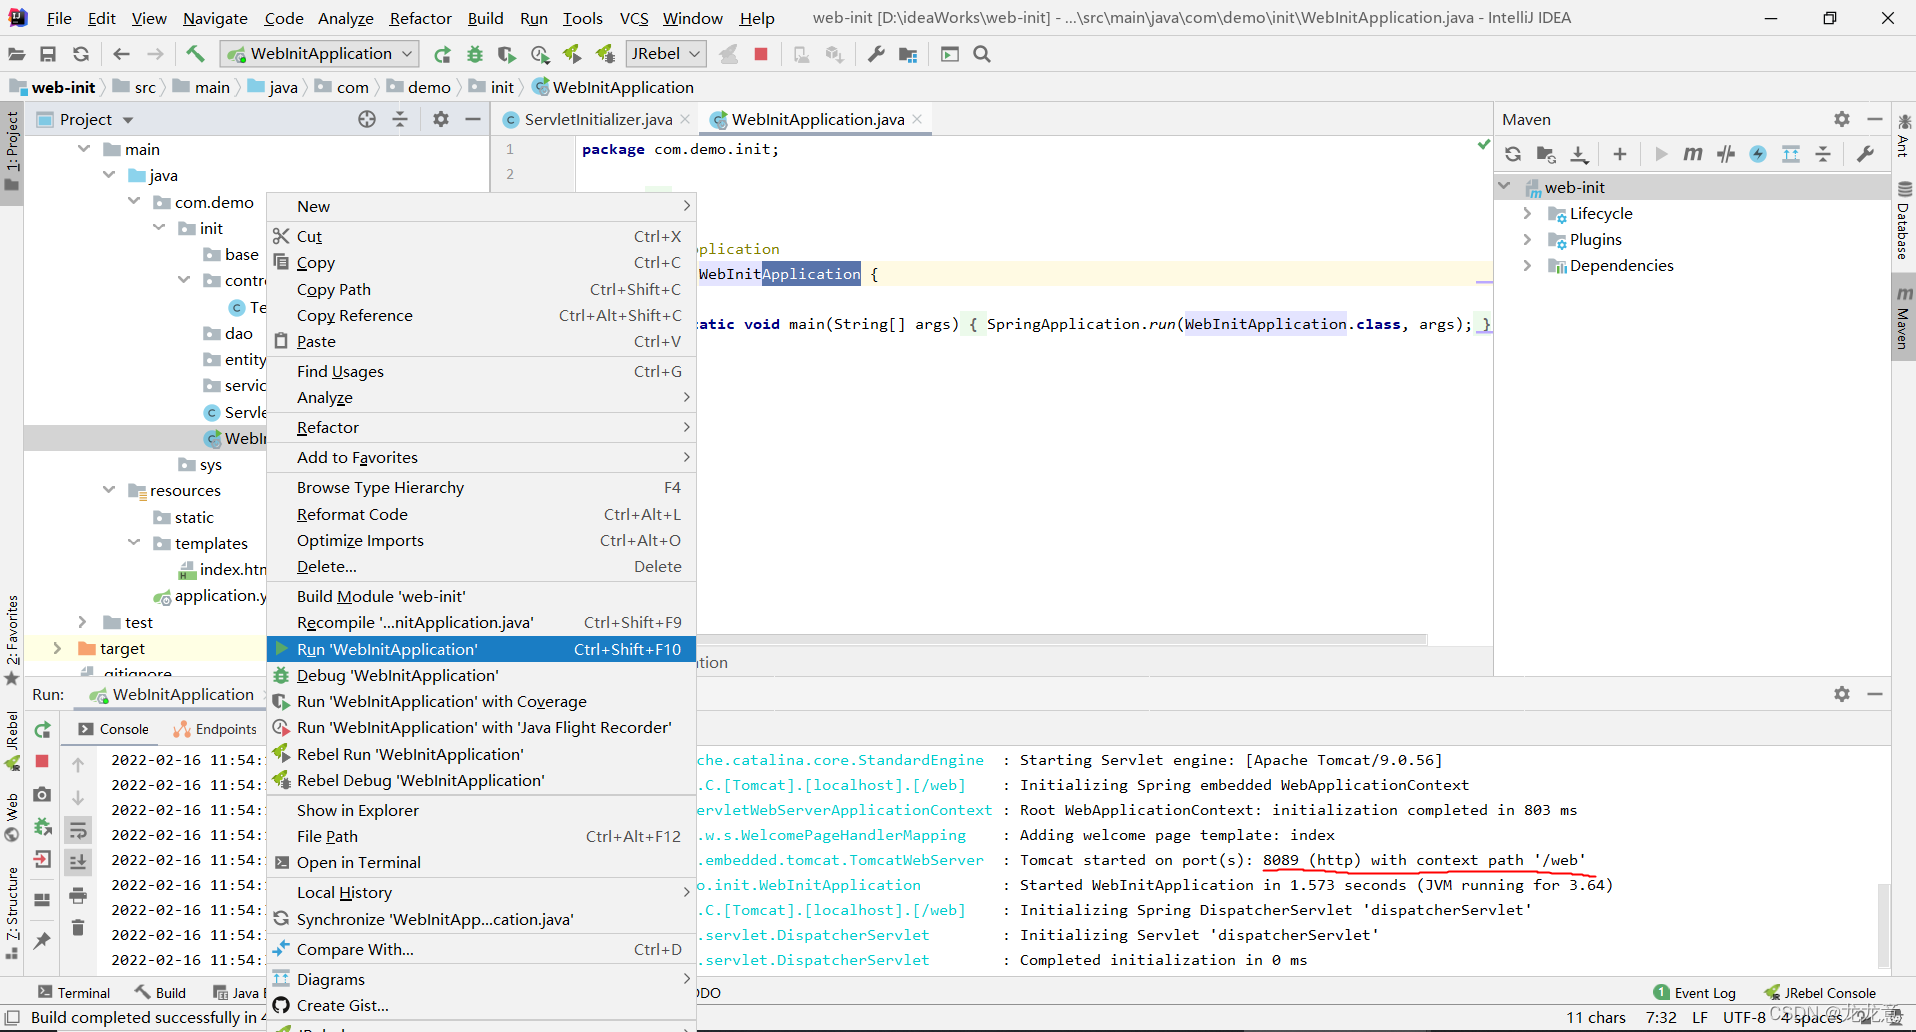Open Terminal tool window button

(74, 993)
